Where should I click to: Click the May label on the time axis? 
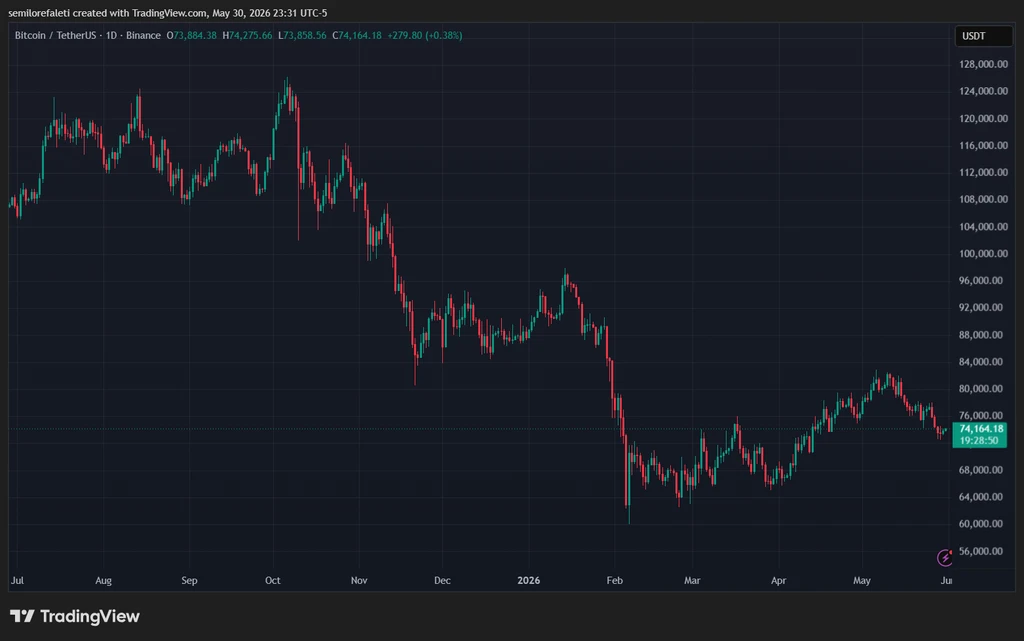coord(861,580)
